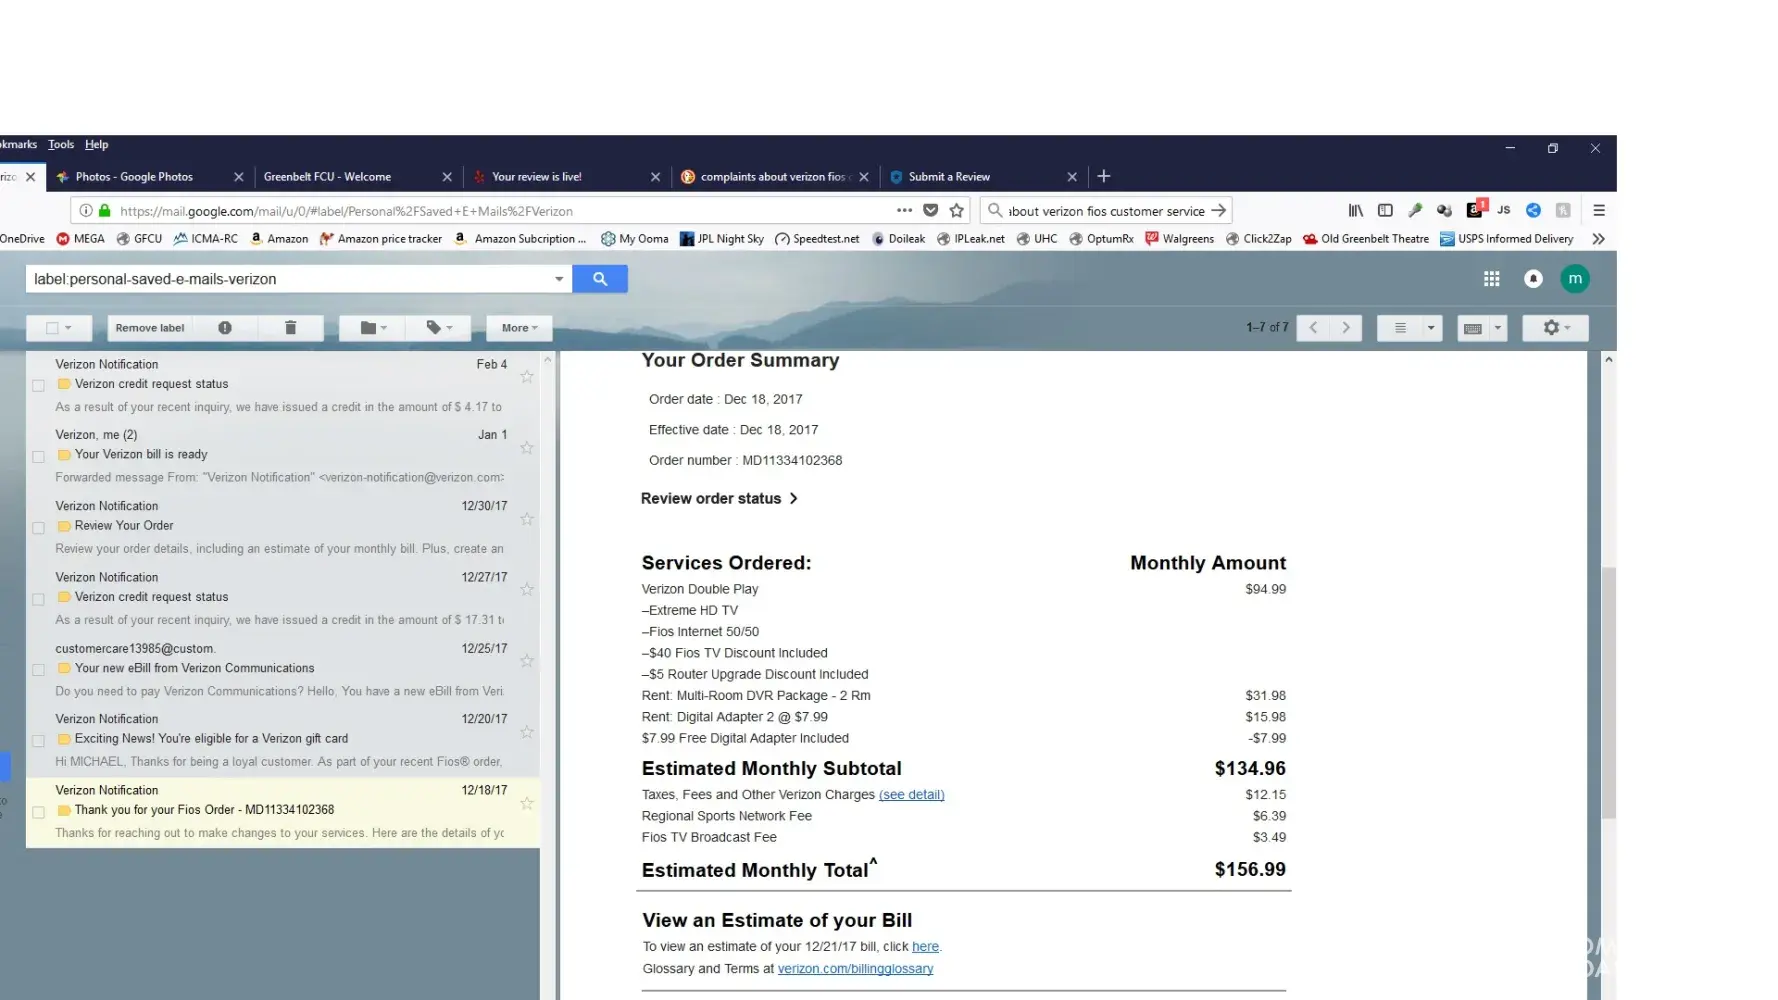Switch to Greenbelt FCU - Welcome tab
The height and width of the screenshot is (1000, 1778).
(328, 177)
